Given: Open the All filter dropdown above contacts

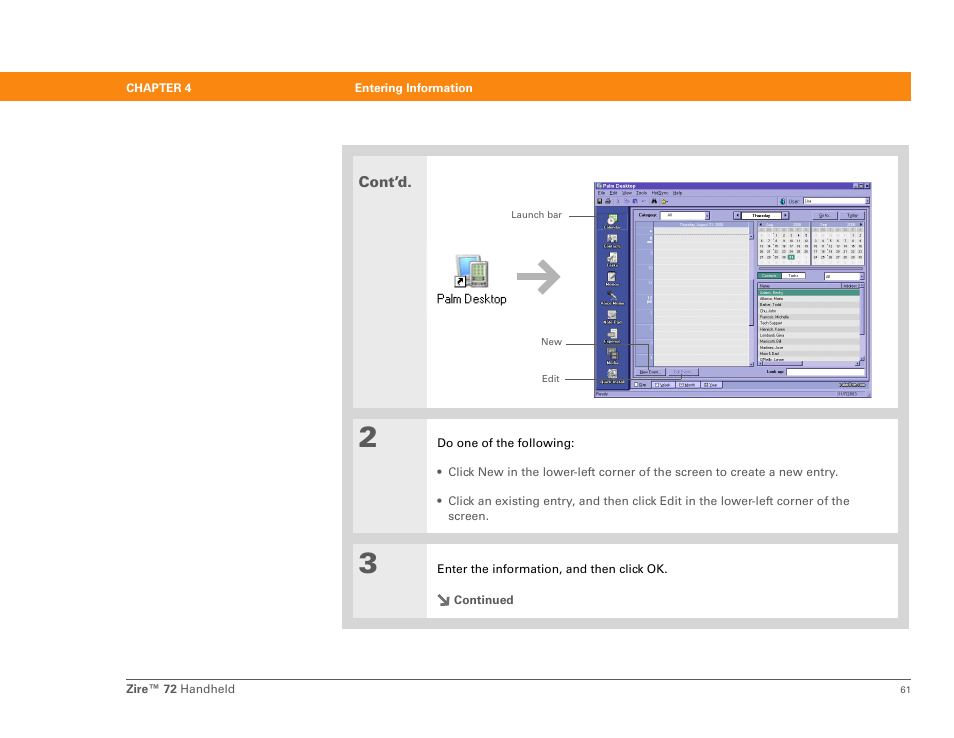Looking at the screenshot, I should click(844, 276).
